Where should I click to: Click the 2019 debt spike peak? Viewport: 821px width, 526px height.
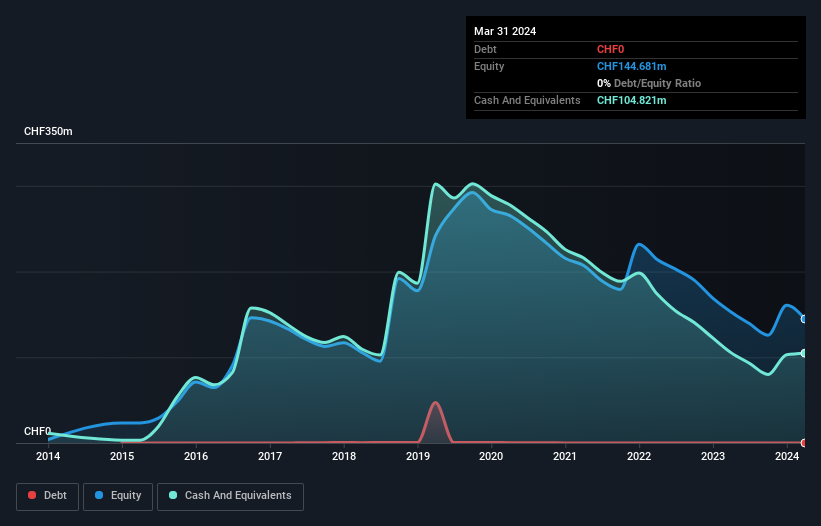[x=435, y=402]
